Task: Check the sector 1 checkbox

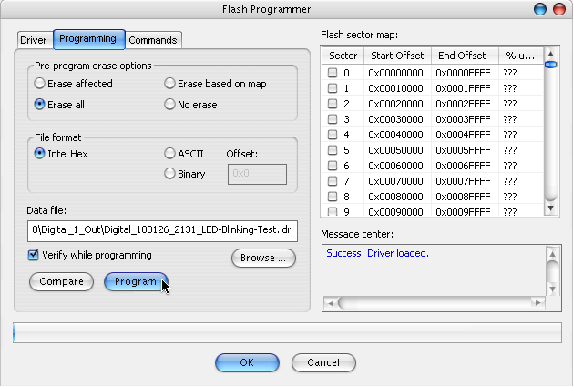Action: click(x=332, y=88)
